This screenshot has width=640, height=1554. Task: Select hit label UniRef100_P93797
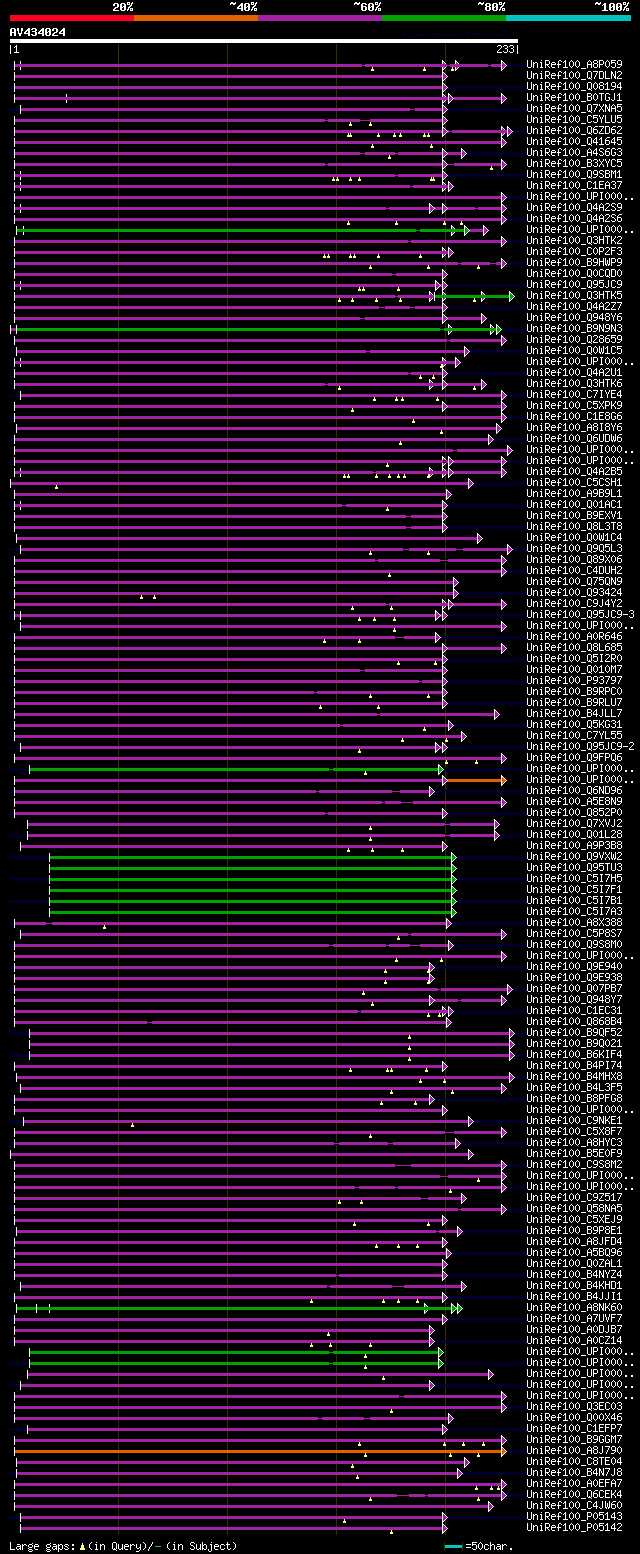[x=574, y=680]
